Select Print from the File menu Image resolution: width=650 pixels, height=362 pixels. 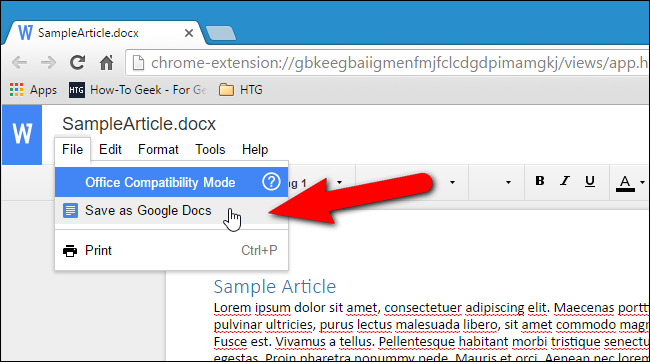(171, 250)
